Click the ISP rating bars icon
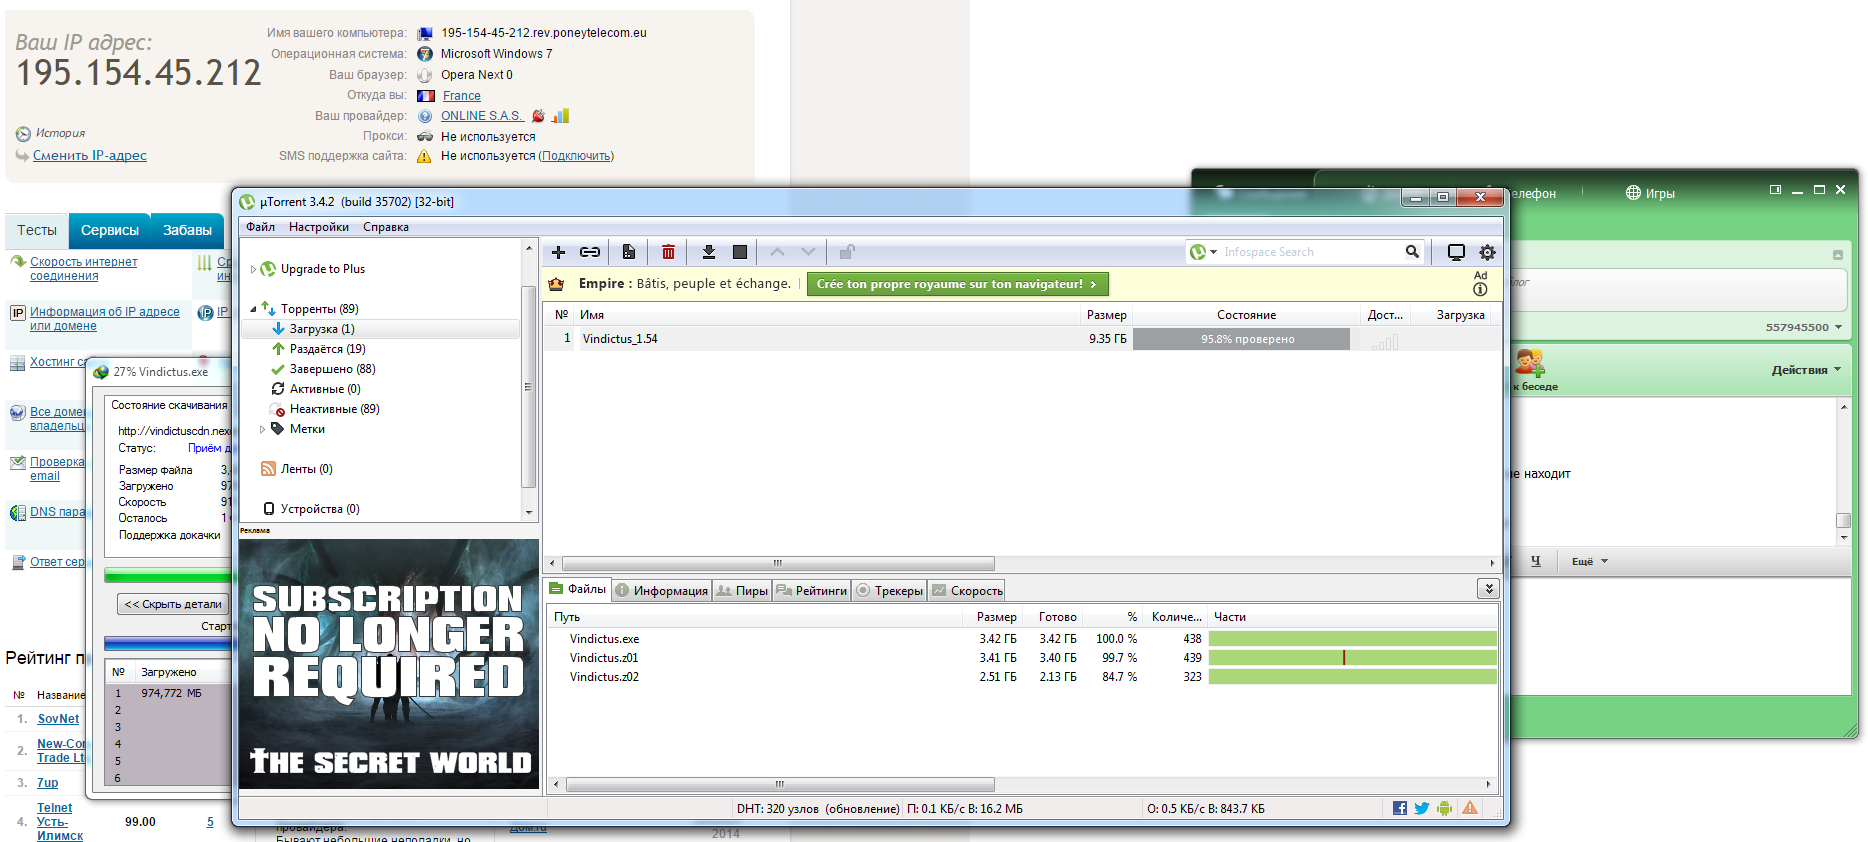 pyautogui.click(x=561, y=116)
